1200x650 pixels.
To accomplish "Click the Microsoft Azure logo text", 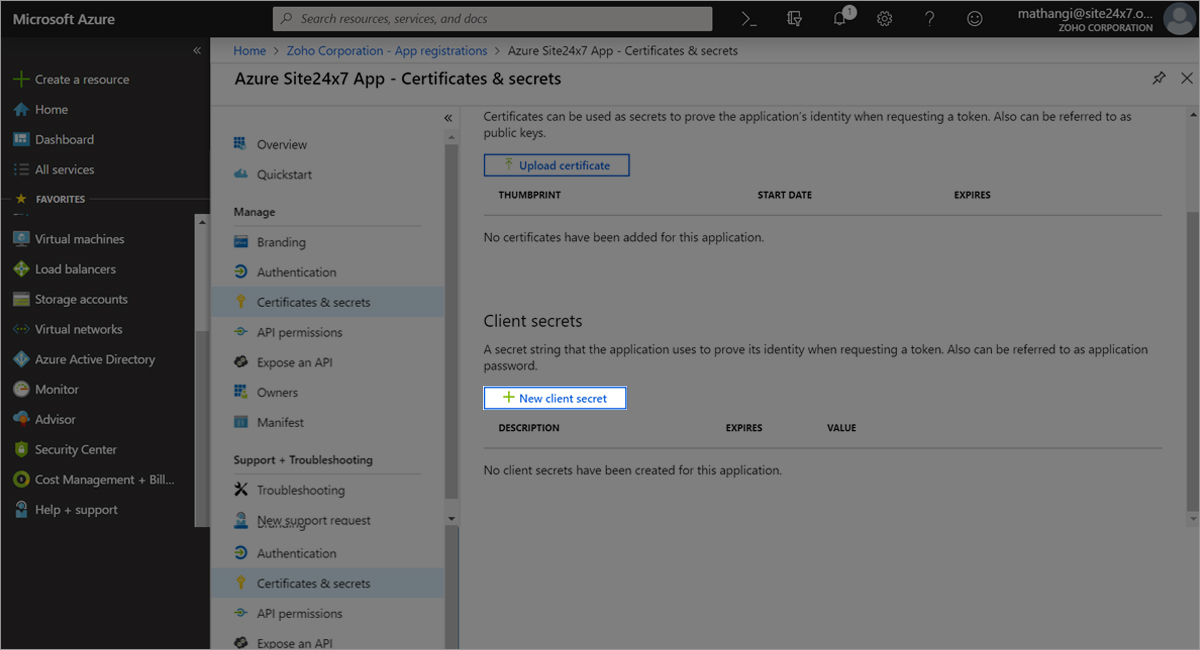I will click(x=64, y=19).
